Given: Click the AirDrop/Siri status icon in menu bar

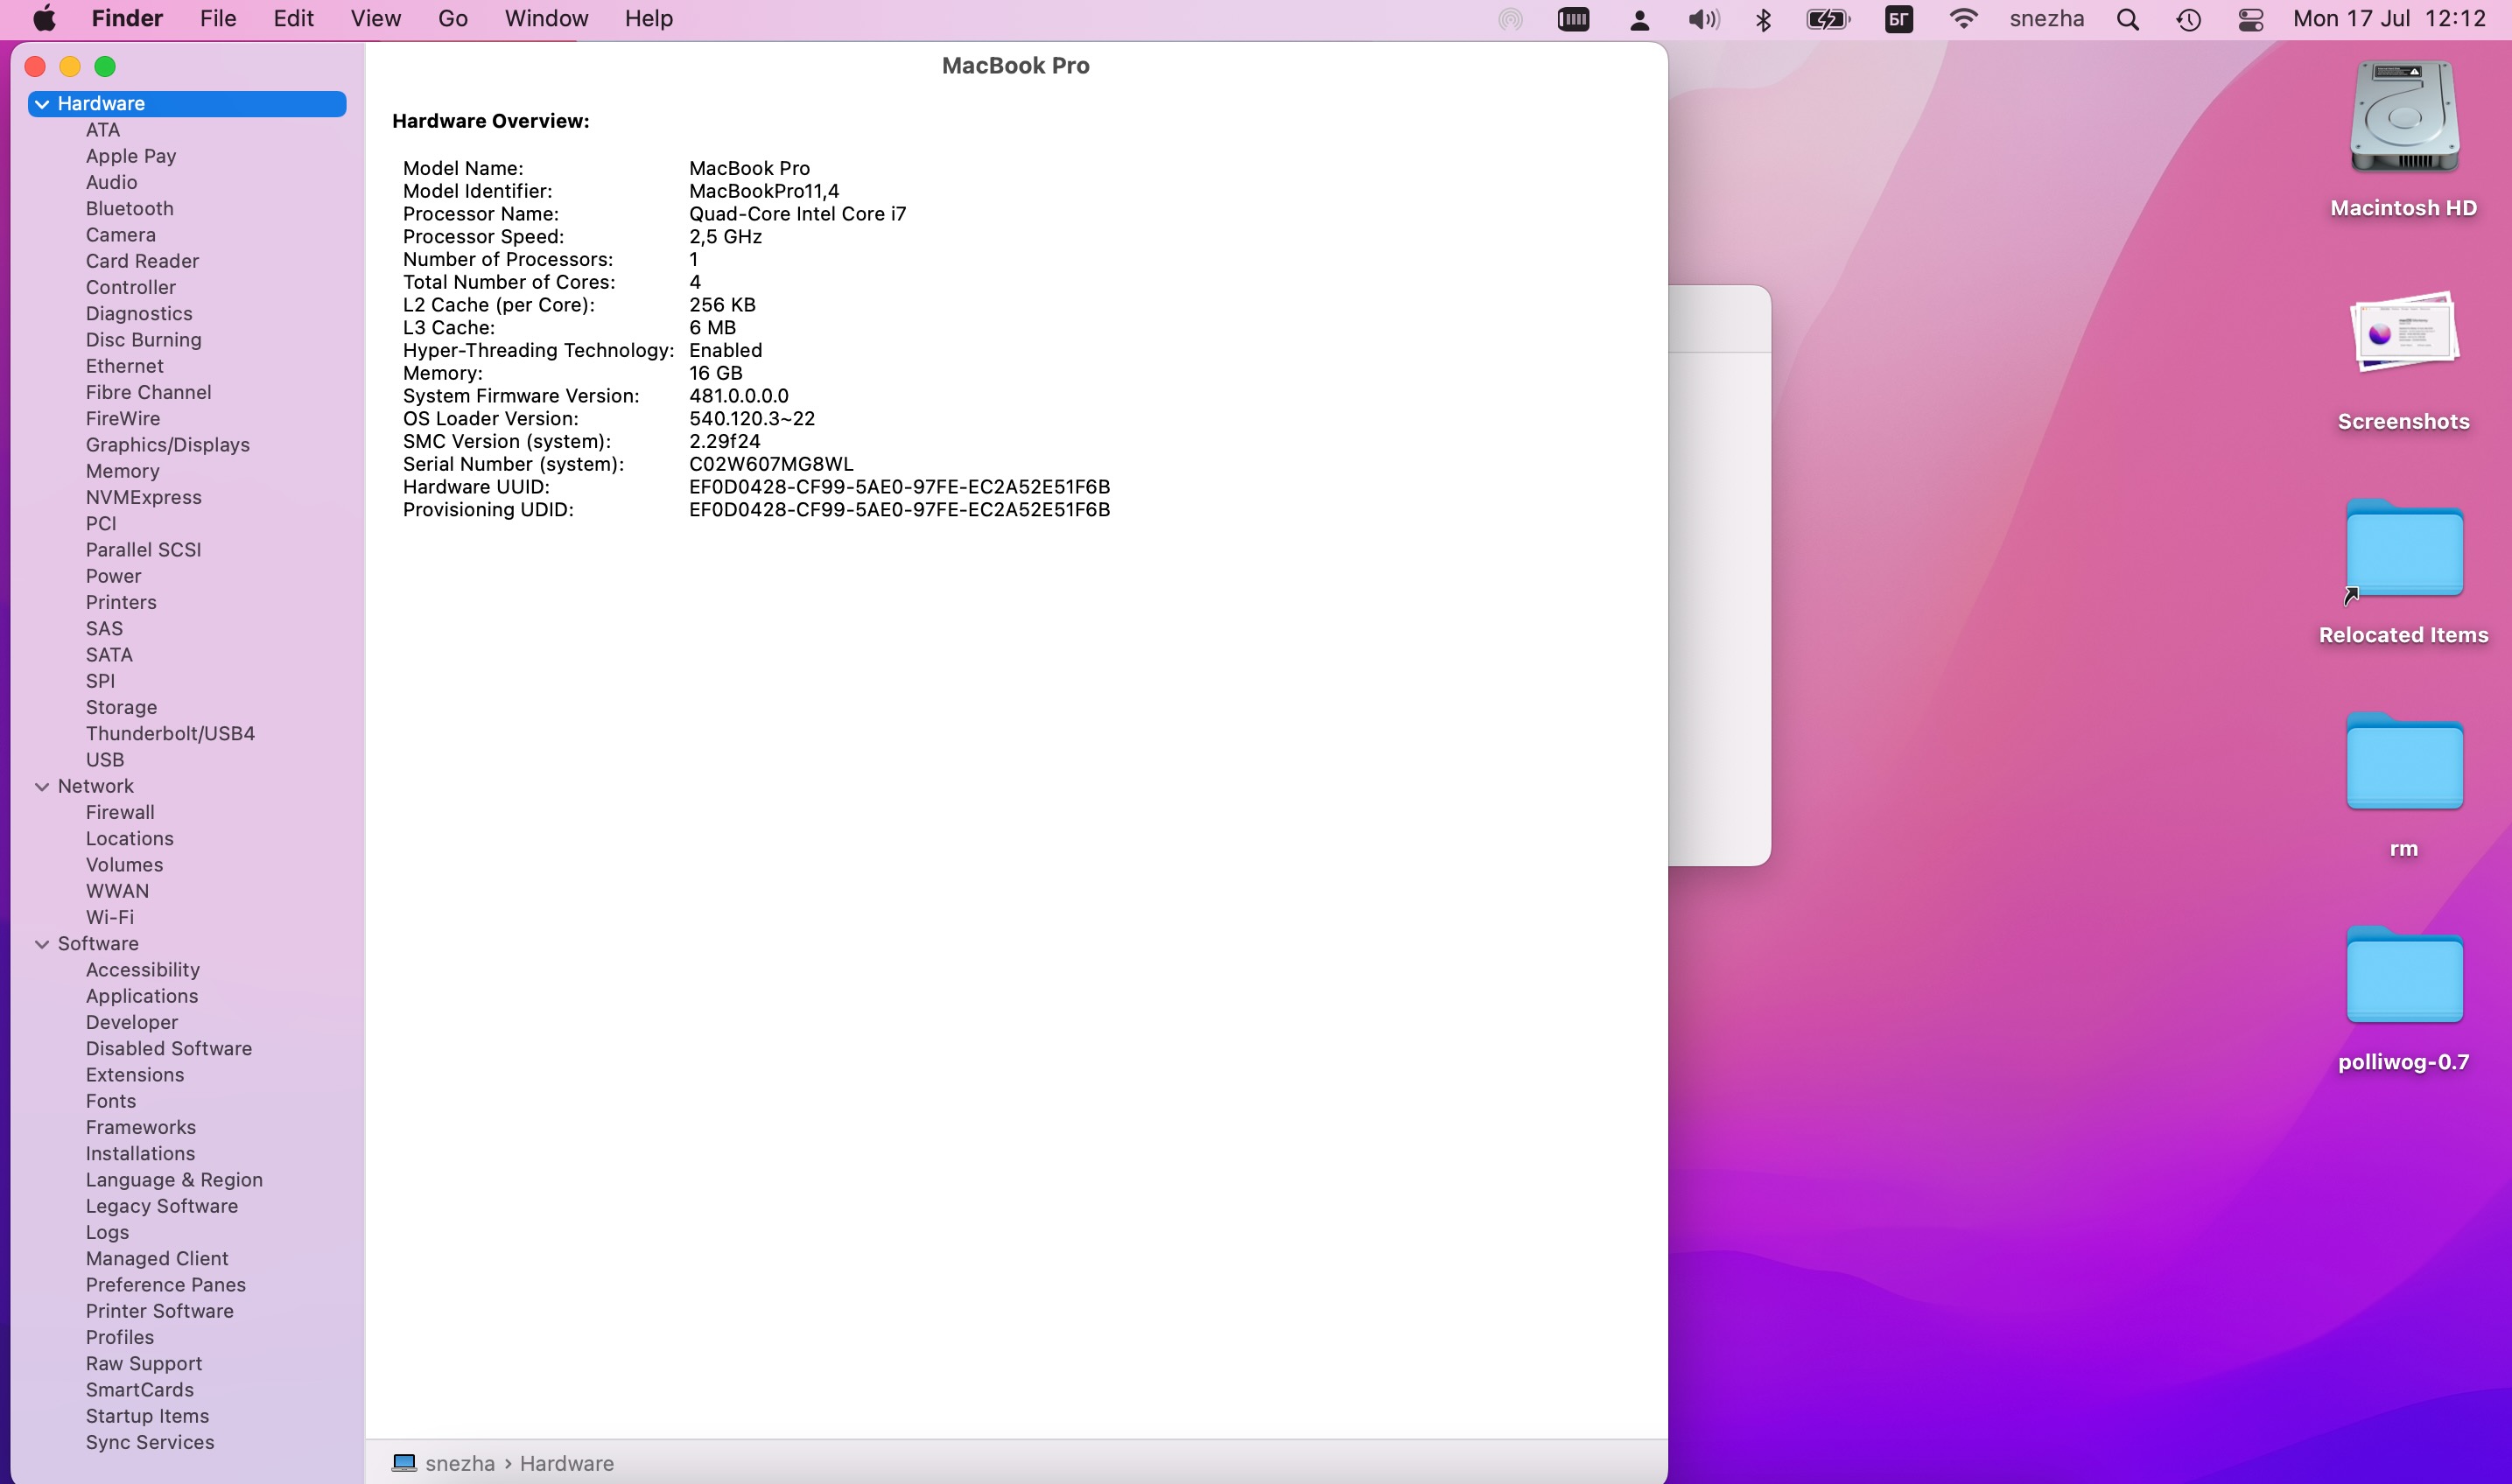Looking at the screenshot, I should pos(1510,19).
